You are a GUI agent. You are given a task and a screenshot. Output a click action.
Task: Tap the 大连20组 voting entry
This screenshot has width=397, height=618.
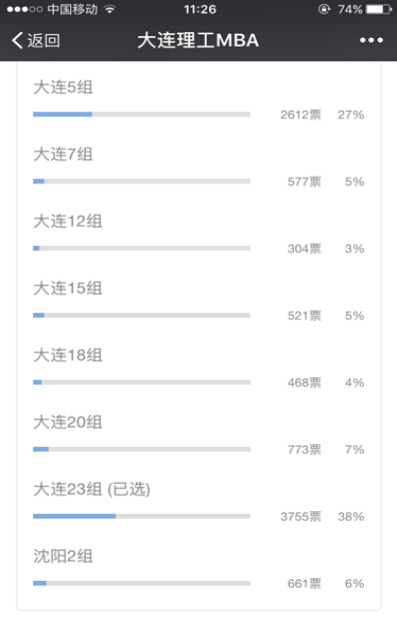199,434
